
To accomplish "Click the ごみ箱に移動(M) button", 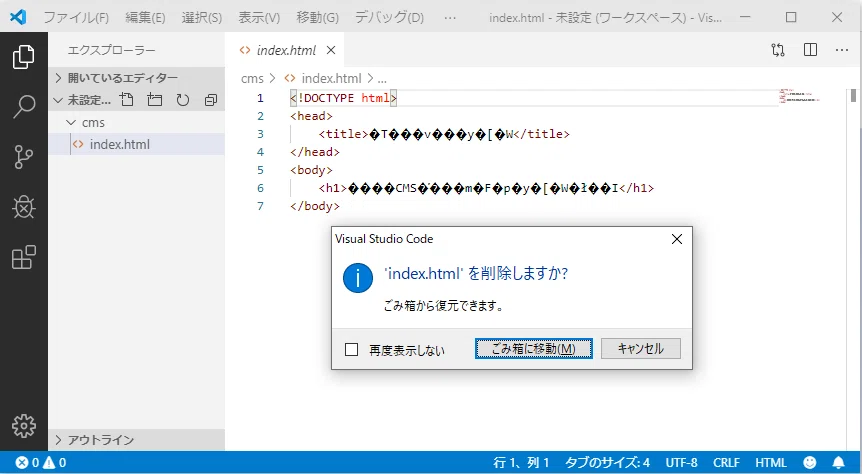I will [533, 349].
